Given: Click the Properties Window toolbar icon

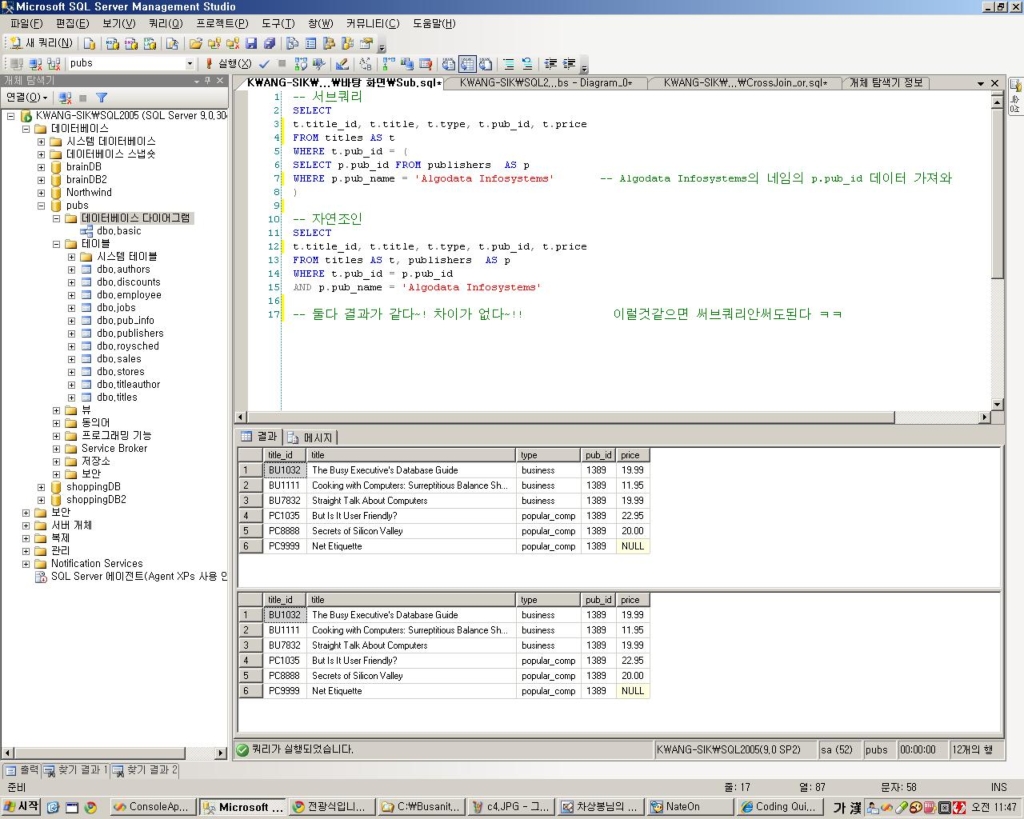Looking at the screenshot, I should (x=366, y=44).
